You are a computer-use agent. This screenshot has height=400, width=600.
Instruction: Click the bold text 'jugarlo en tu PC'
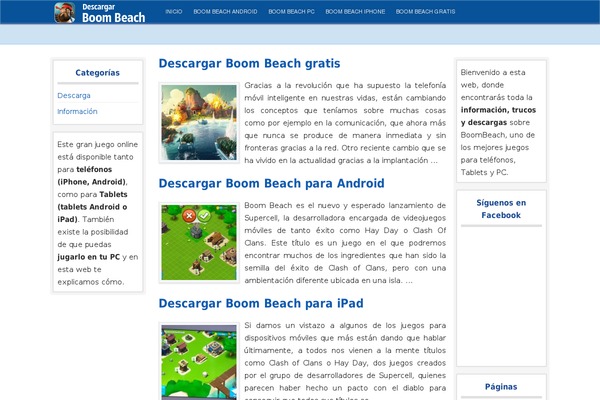tap(89, 257)
